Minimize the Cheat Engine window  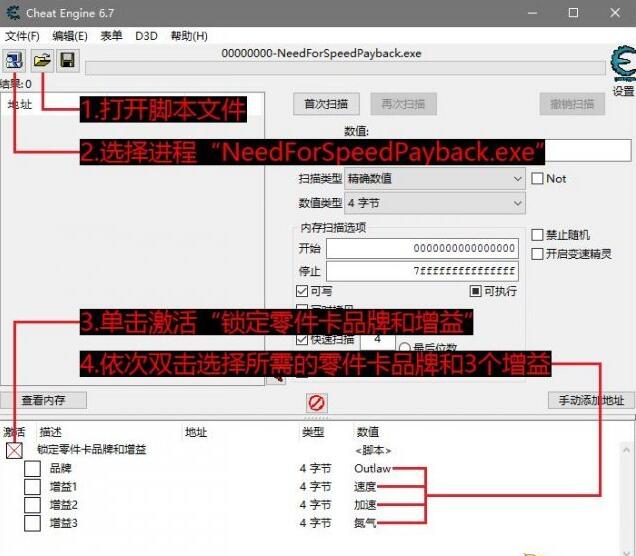533,13
